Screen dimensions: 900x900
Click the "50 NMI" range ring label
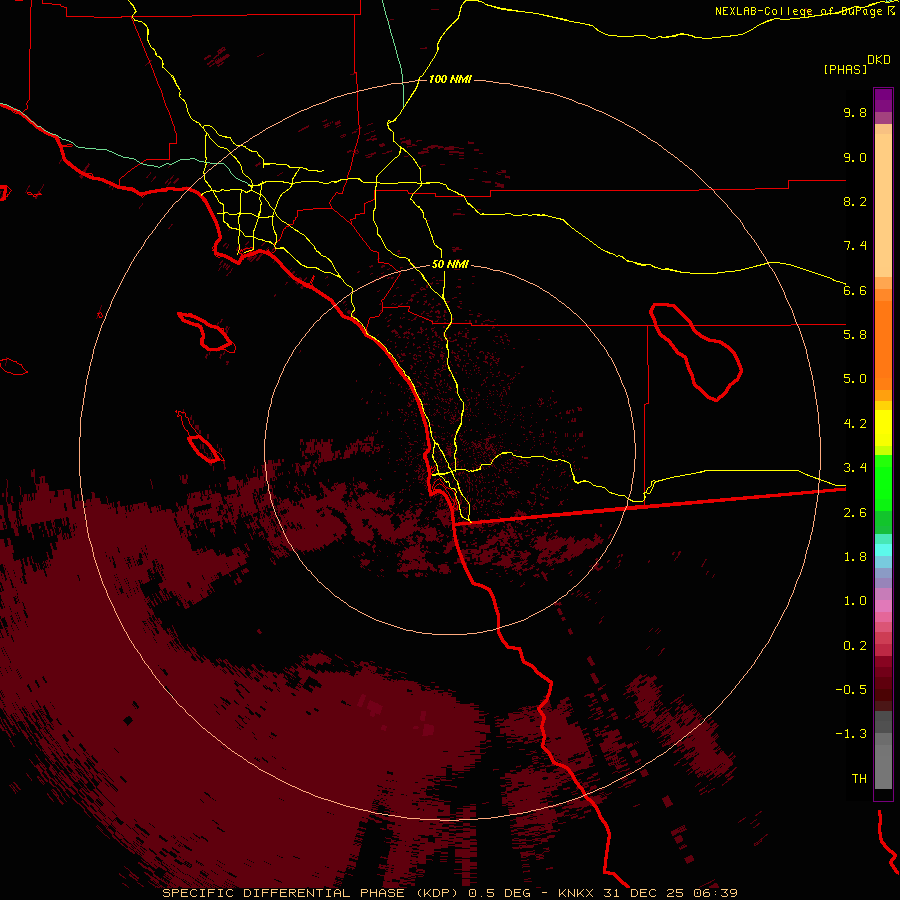pos(450,264)
